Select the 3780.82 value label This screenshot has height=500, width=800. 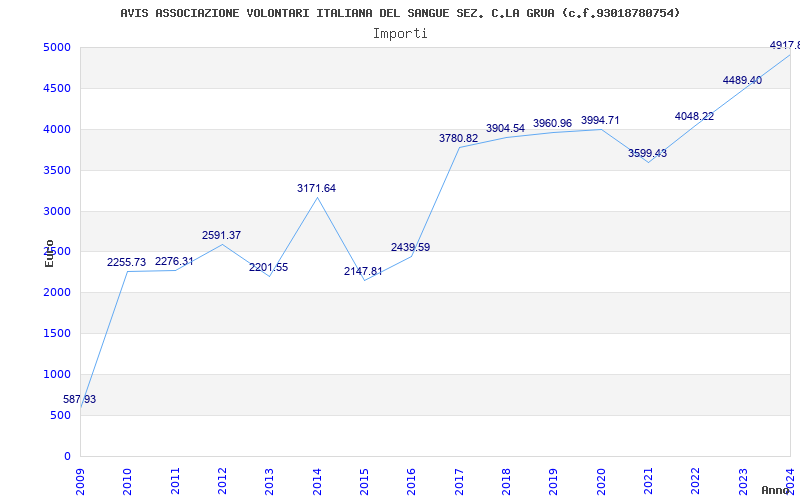[x=459, y=138]
